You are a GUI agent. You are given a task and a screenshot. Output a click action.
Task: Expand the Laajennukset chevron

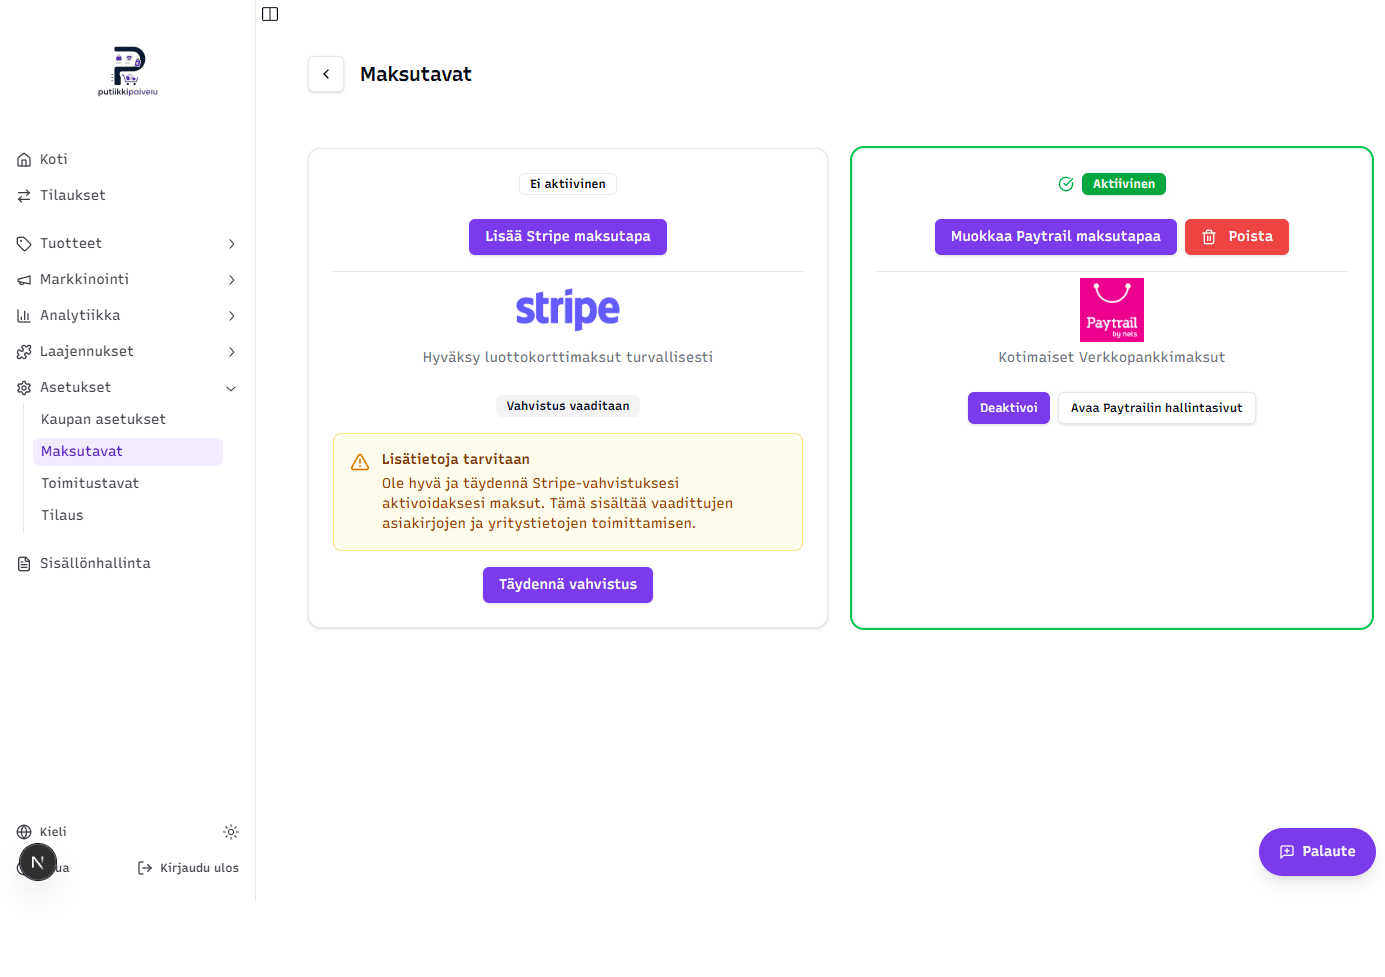click(232, 352)
